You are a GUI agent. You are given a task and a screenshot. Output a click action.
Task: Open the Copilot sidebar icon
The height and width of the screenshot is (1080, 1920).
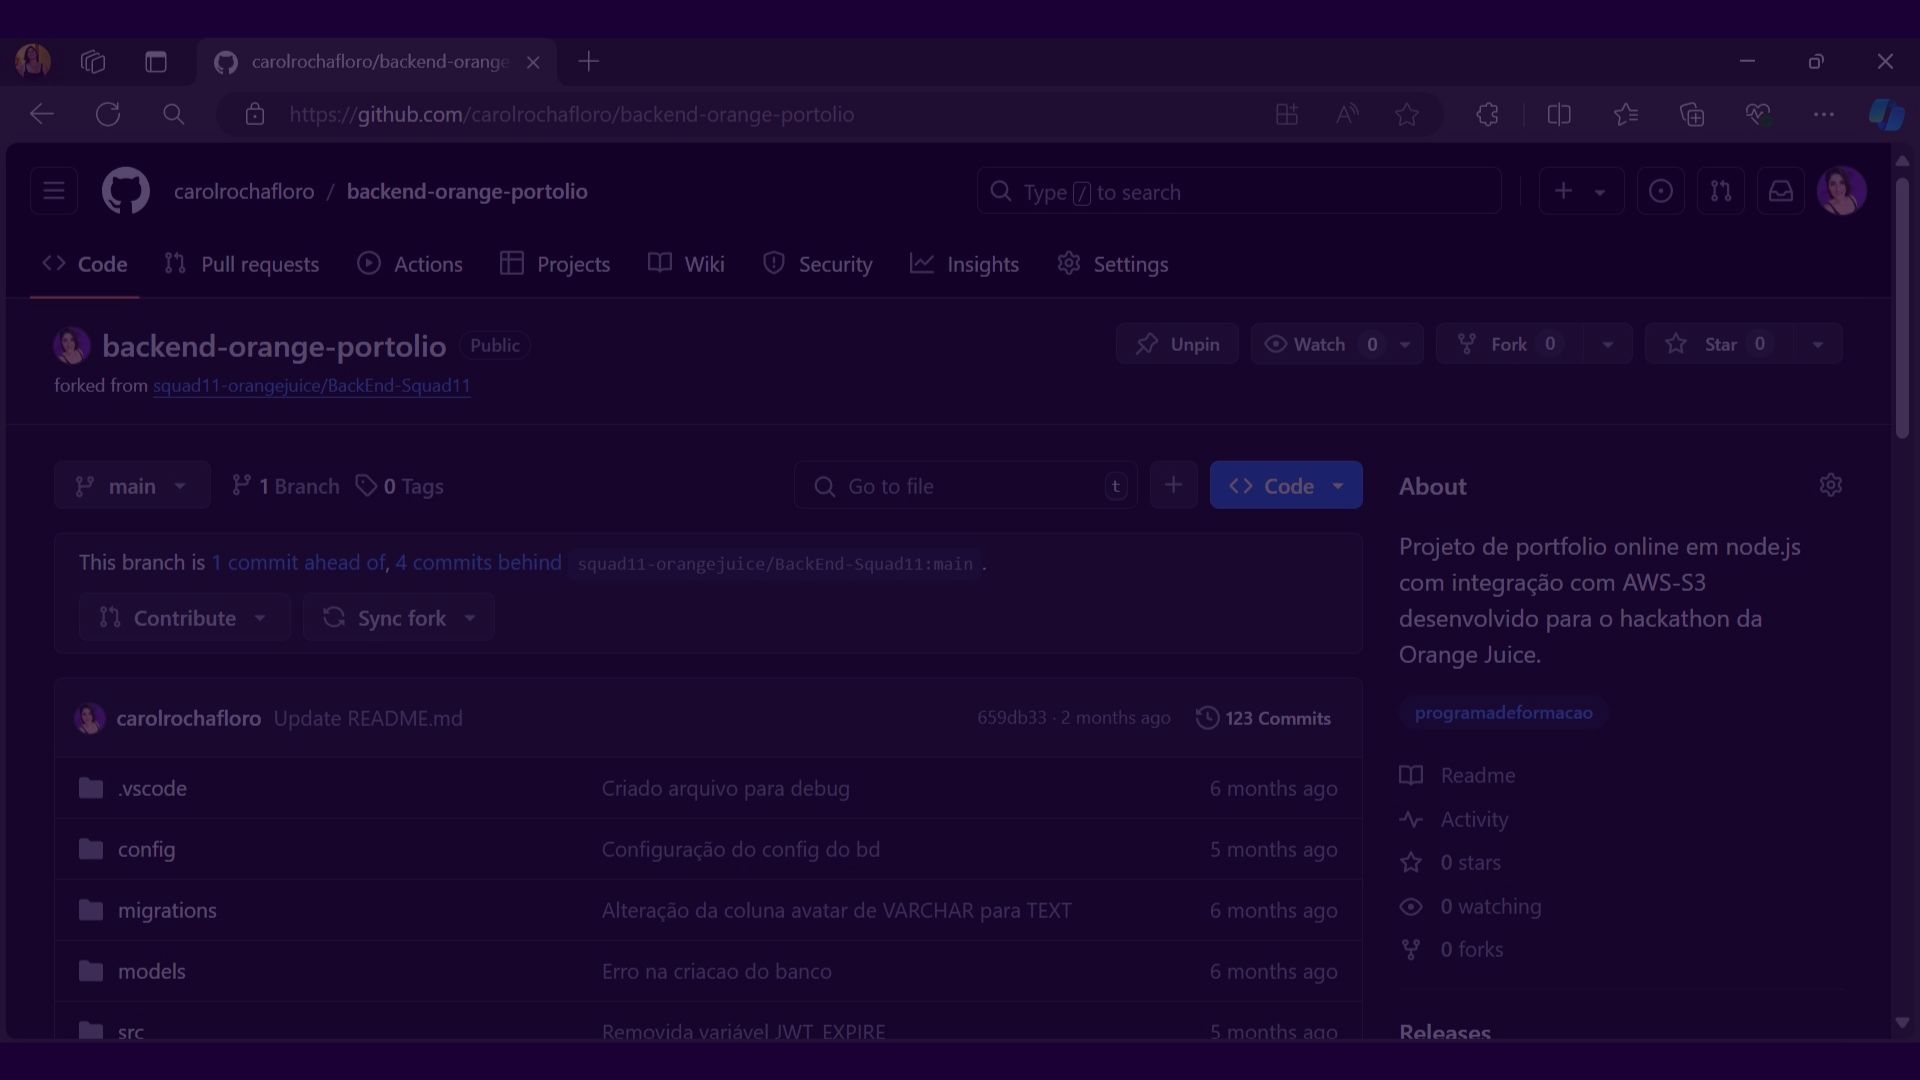click(x=1886, y=114)
